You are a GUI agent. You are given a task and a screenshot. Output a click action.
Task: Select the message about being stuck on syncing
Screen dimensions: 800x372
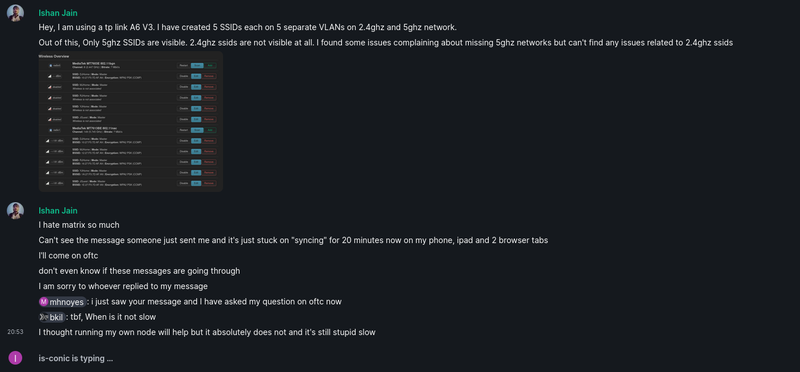293,240
